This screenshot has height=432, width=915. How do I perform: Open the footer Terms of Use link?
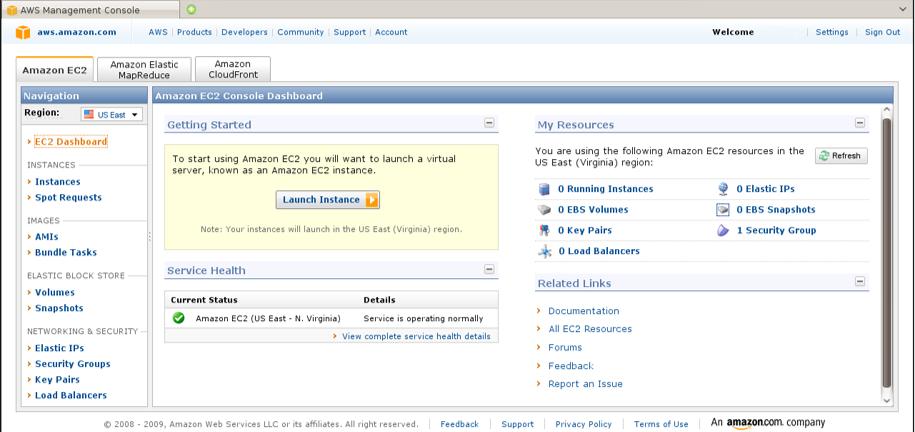(661, 424)
